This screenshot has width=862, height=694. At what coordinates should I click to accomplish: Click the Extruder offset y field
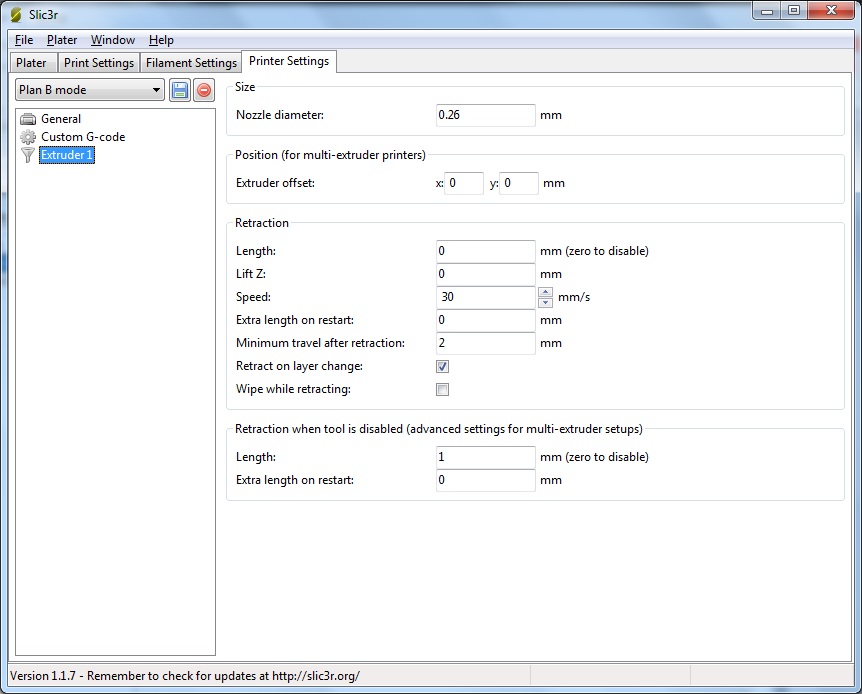click(x=519, y=183)
